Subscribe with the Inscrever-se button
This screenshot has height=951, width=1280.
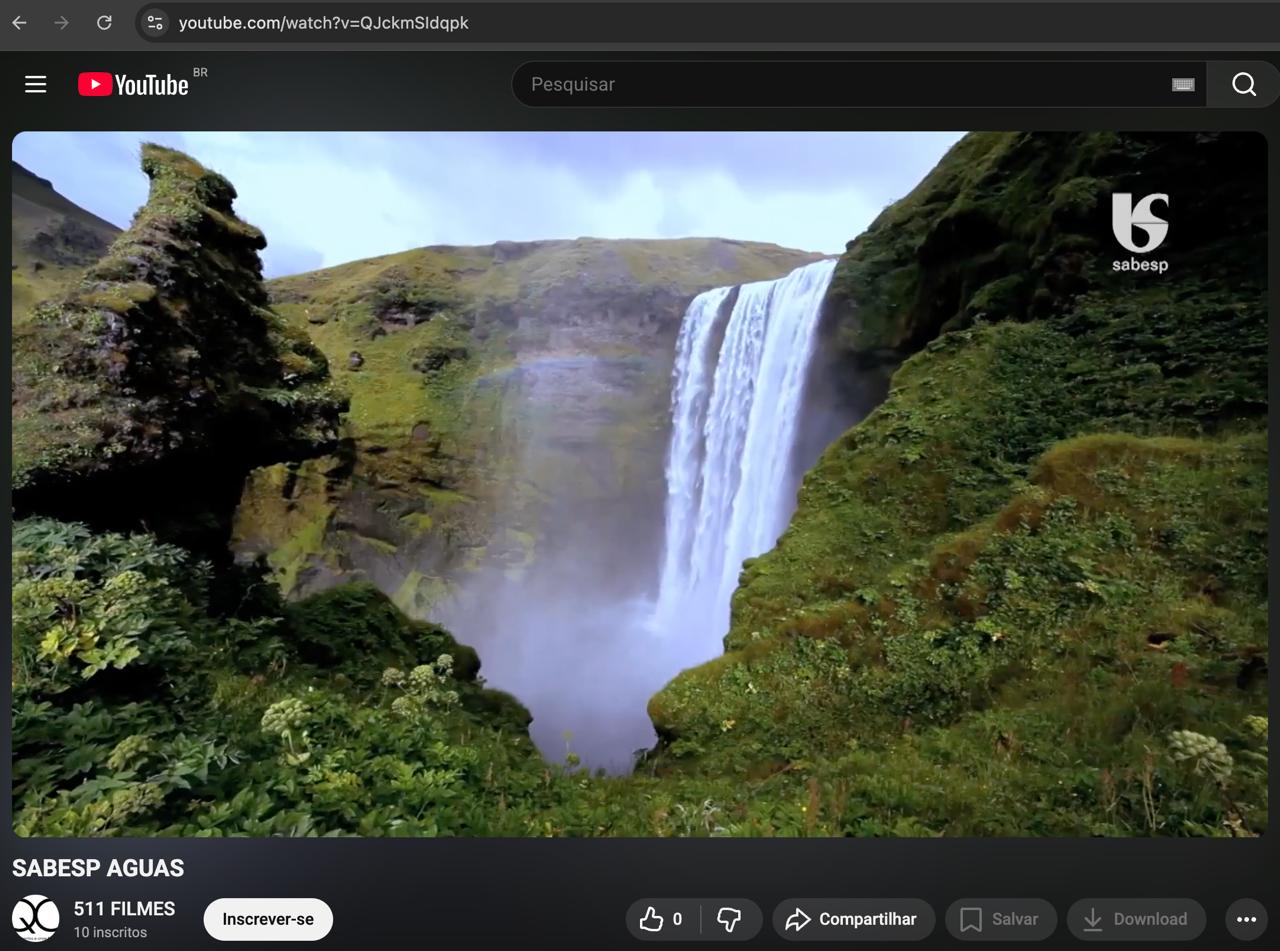[x=268, y=919]
